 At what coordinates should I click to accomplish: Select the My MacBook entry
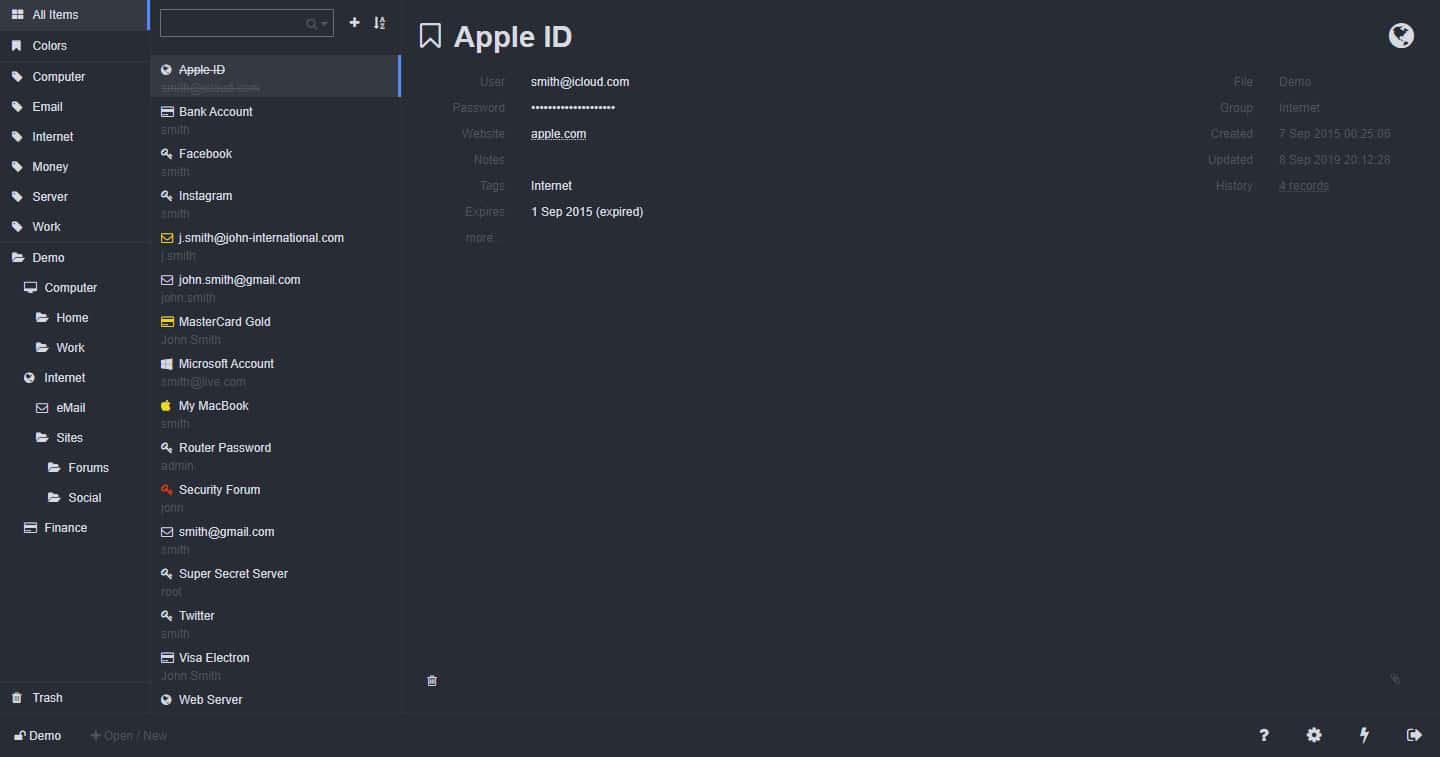click(275, 412)
